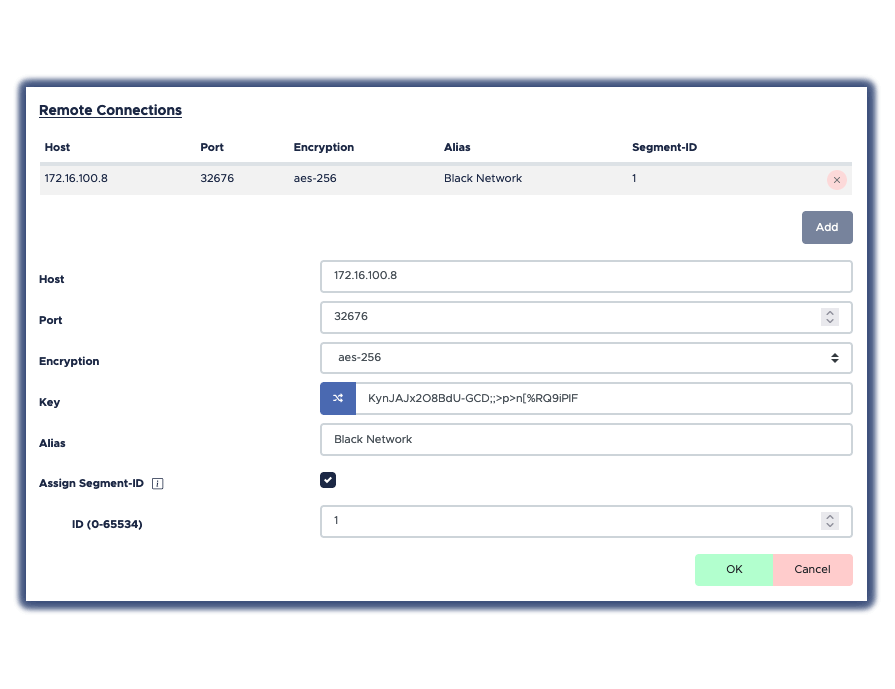Screen dimensions: 895x689
Task: Click the Key field label
Action: [x=49, y=402]
